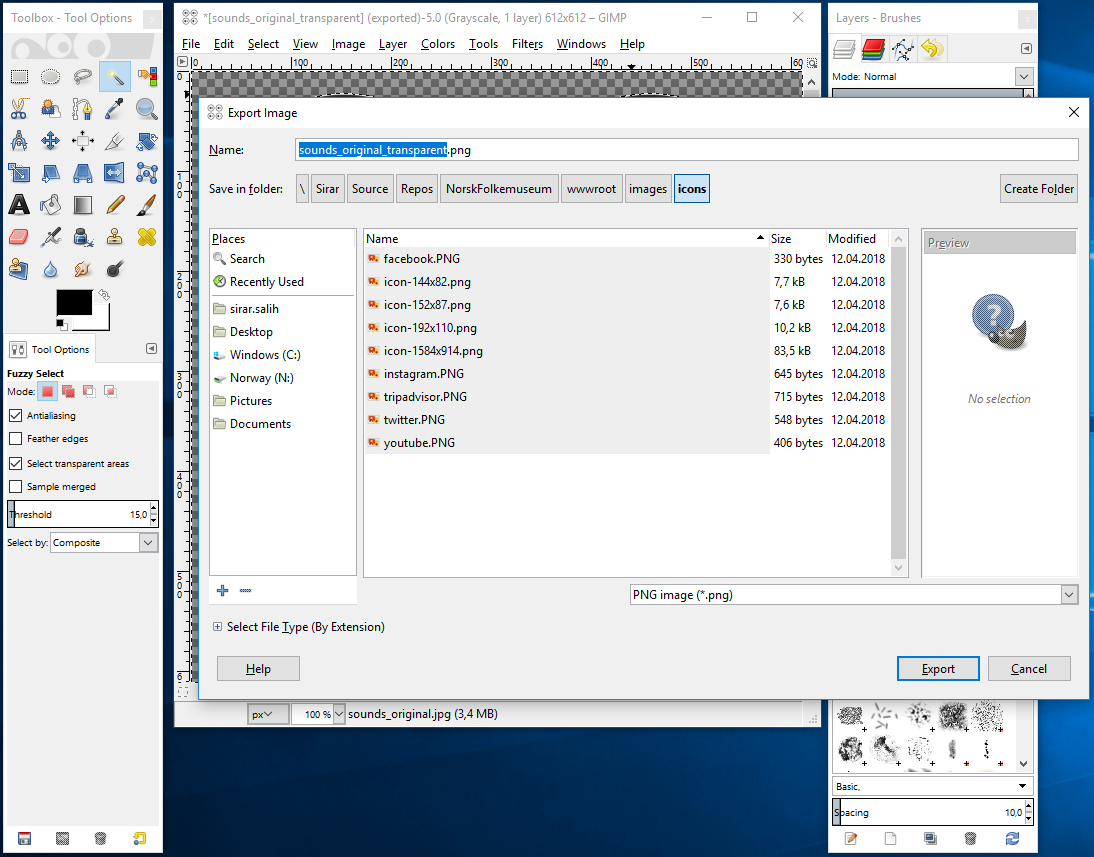Select the Eraser tool
The width and height of the screenshot is (1094, 857).
pyautogui.click(x=18, y=236)
